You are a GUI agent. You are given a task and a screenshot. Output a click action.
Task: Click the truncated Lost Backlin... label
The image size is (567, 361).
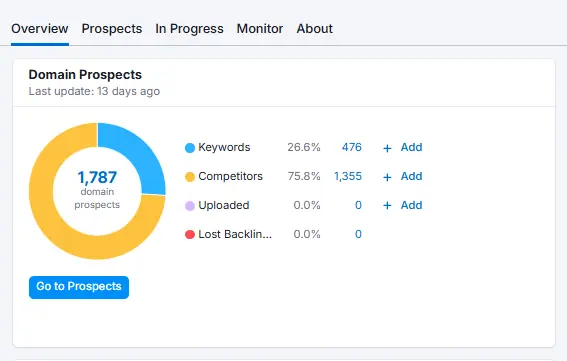[235, 234]
